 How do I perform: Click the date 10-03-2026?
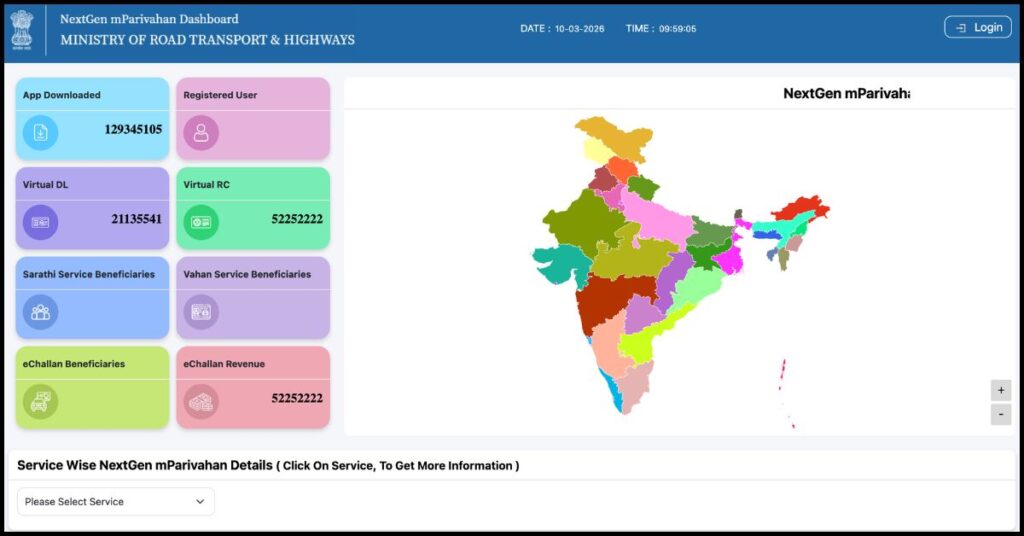(579, 29)
